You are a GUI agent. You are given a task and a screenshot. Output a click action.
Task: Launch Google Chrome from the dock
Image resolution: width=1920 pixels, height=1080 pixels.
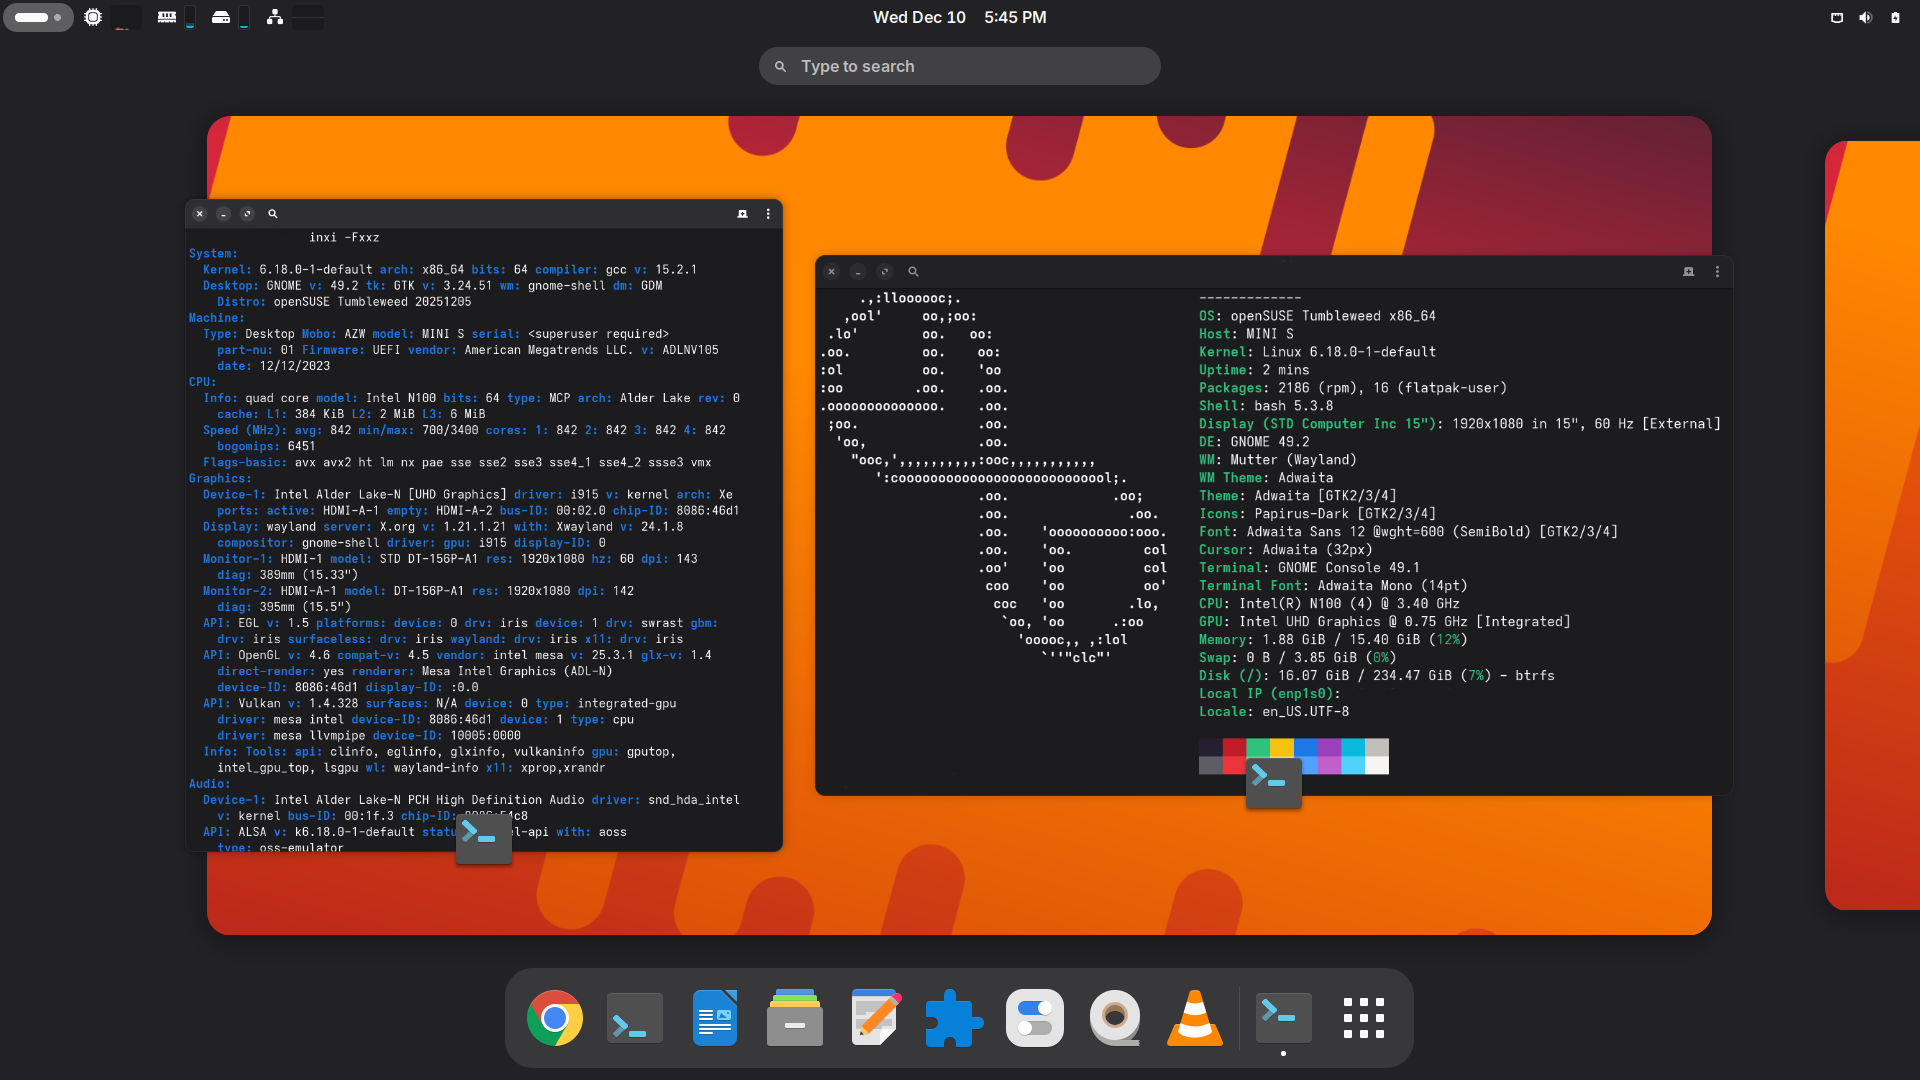coord(555,1018)
